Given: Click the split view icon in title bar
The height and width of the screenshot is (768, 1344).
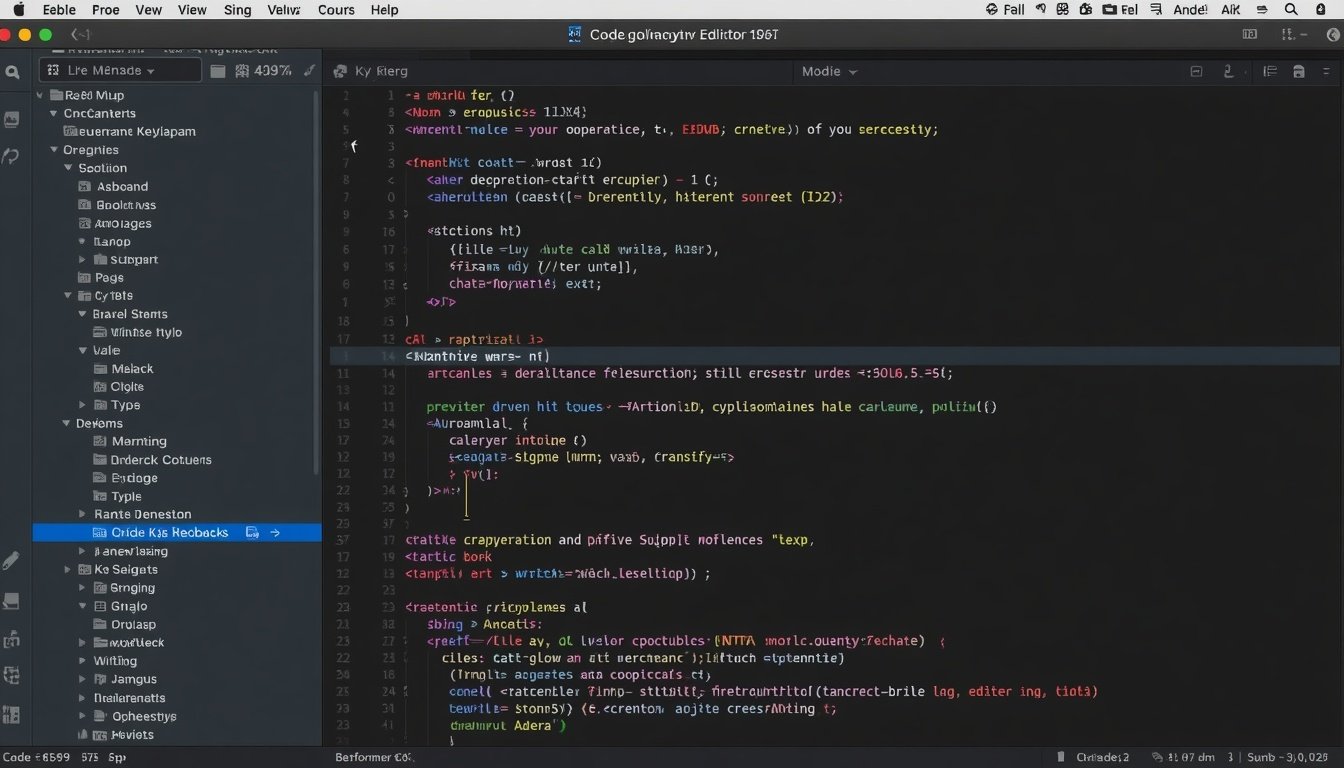Looking at the screenshot, I should point(1250,34).
